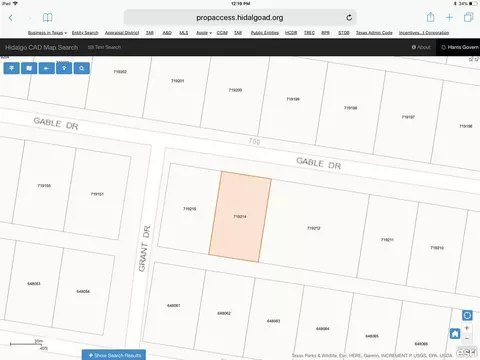This screenshot has height=360, width=480.
Task: Open the Texas Admin Code bookmark
Action: point(374,33)
